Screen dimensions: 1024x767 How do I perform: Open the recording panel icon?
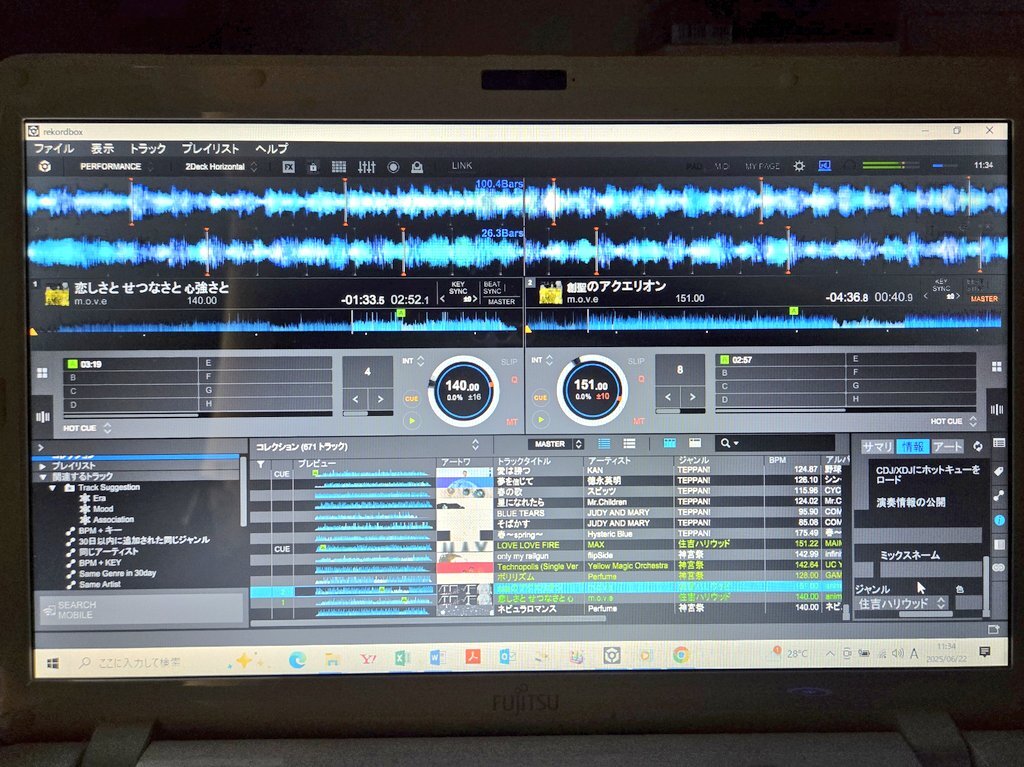tap(393, 167)
